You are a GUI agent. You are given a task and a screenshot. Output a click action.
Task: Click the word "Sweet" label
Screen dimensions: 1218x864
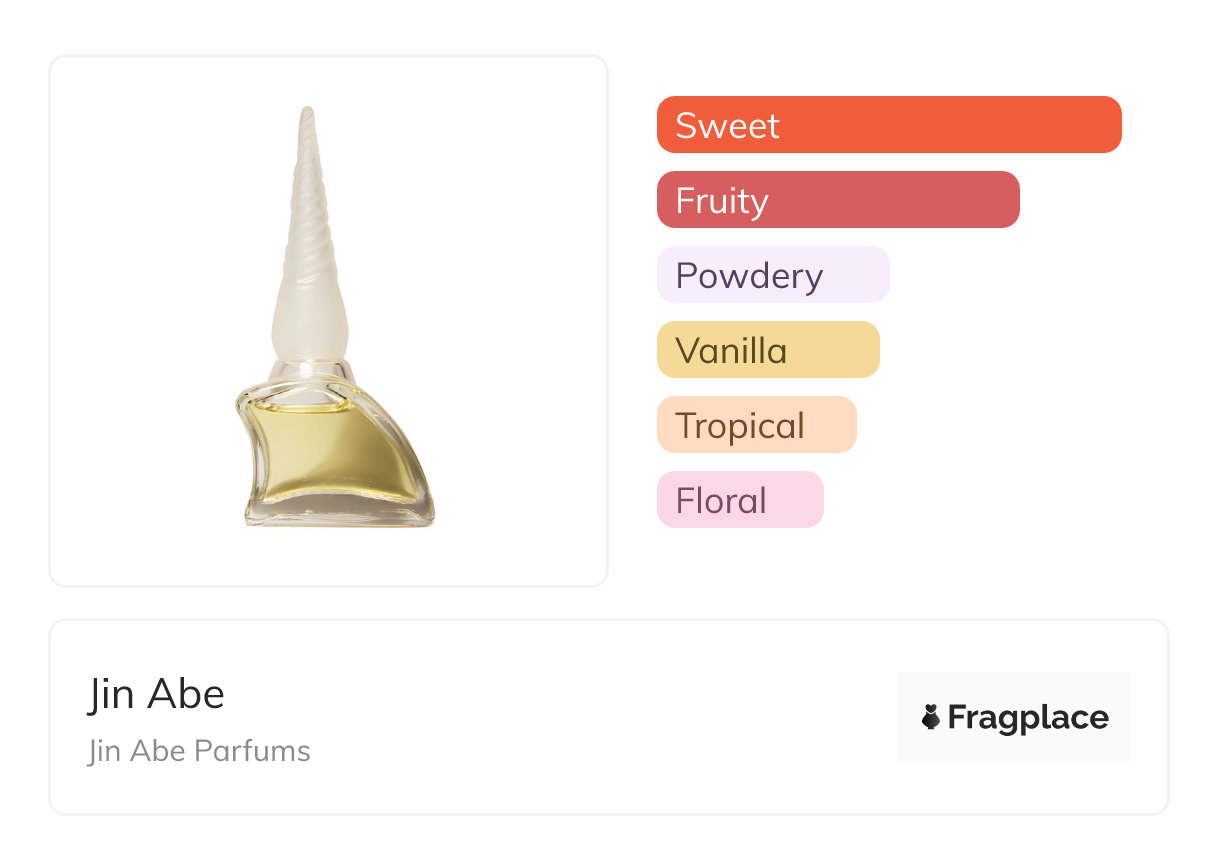point(727,125)
